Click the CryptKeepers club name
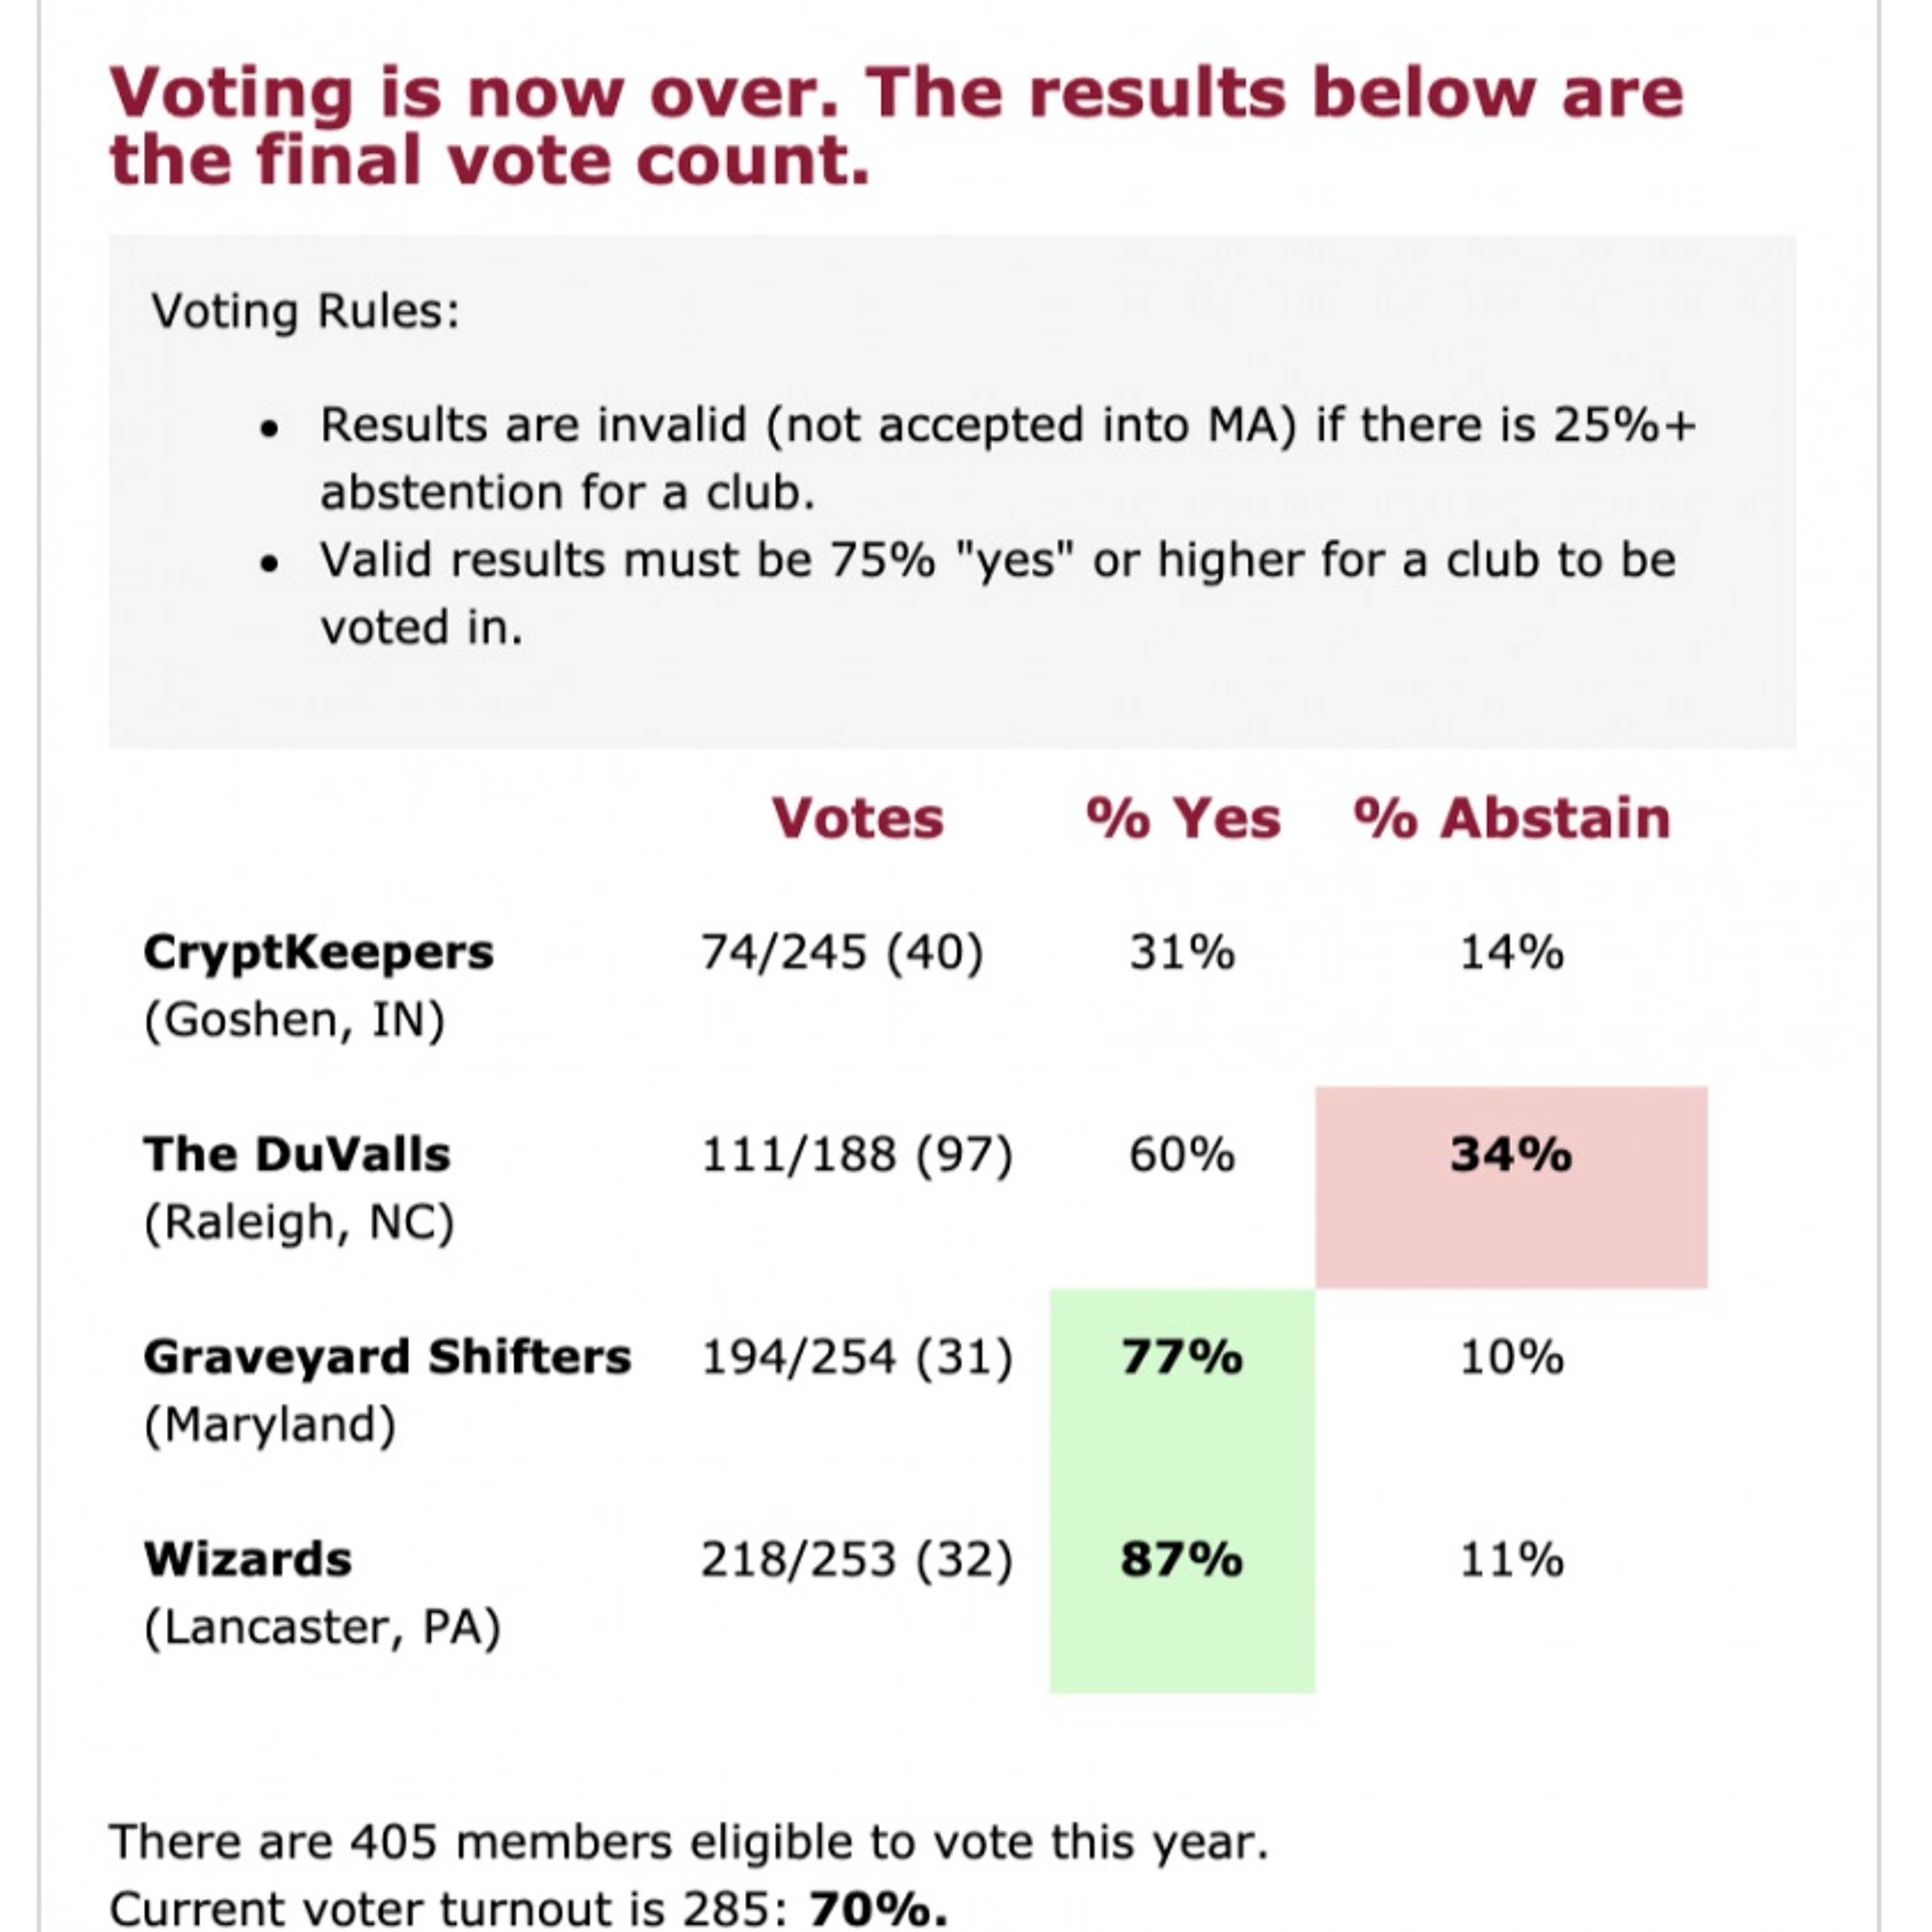Screen dimensions: 1932x1932 click(x=318, y=952)
